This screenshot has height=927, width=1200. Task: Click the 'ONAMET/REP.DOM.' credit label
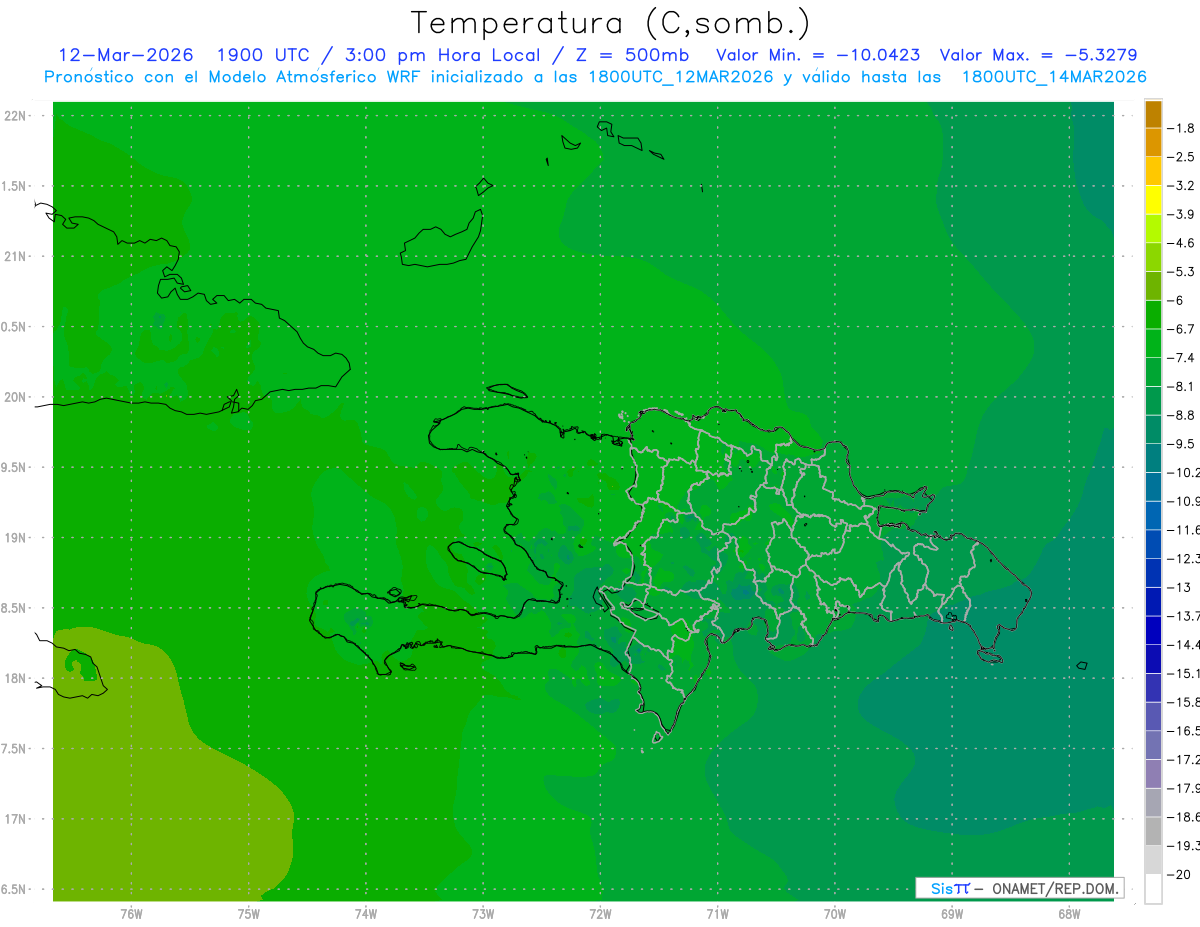pos(1053,888)
